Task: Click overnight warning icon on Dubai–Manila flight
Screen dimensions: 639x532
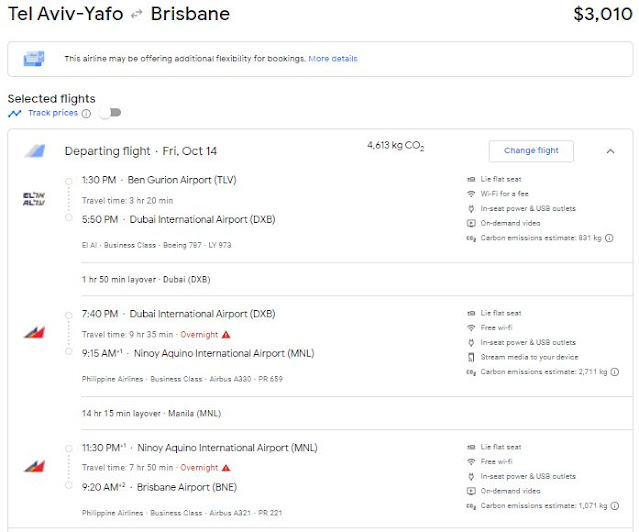Action: (x=226, y=334)
